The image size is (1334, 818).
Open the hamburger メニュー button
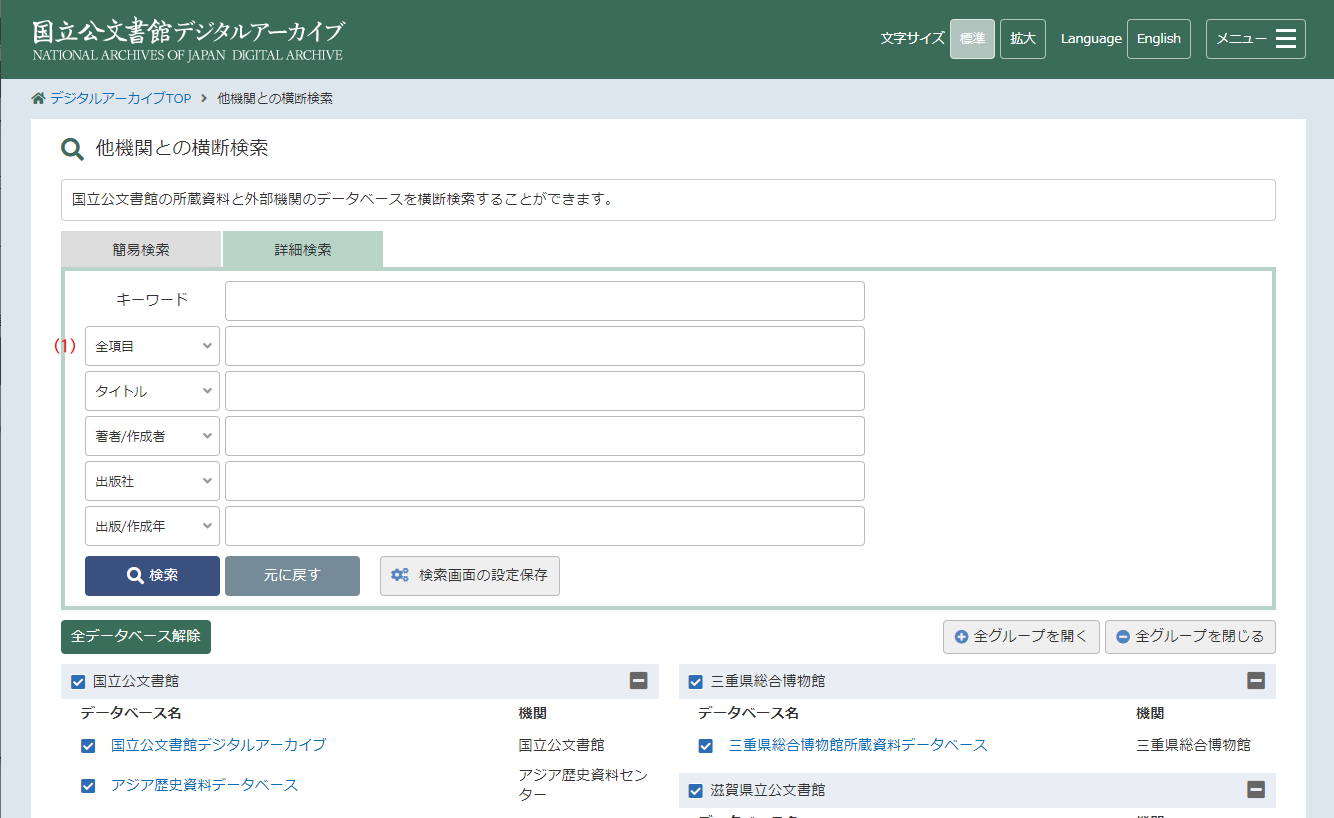tap(1255, 39)
